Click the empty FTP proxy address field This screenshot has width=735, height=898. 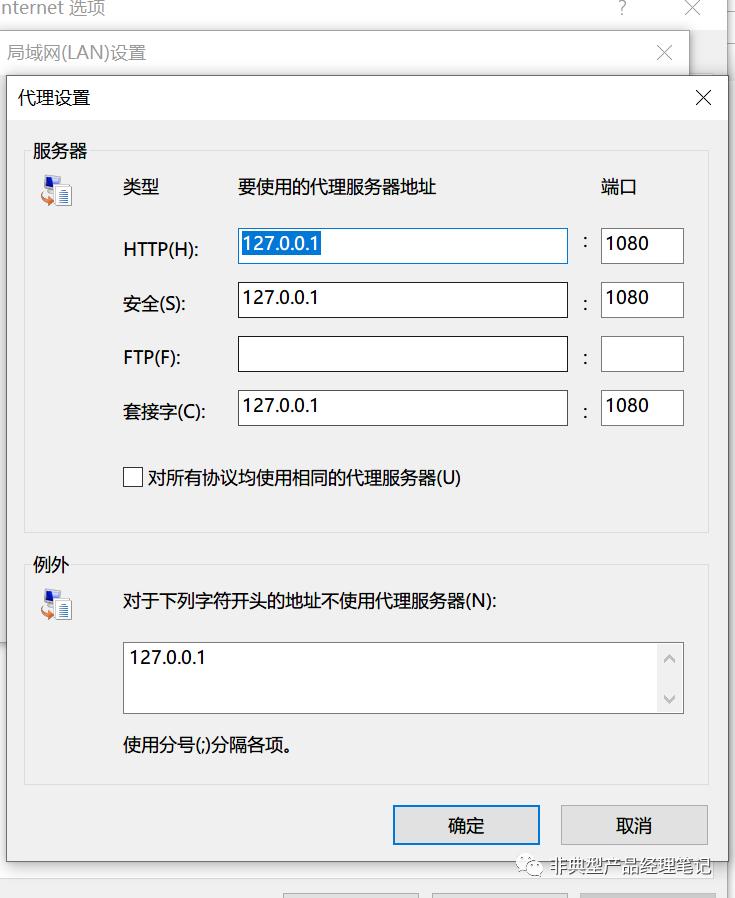coord(402,354)
